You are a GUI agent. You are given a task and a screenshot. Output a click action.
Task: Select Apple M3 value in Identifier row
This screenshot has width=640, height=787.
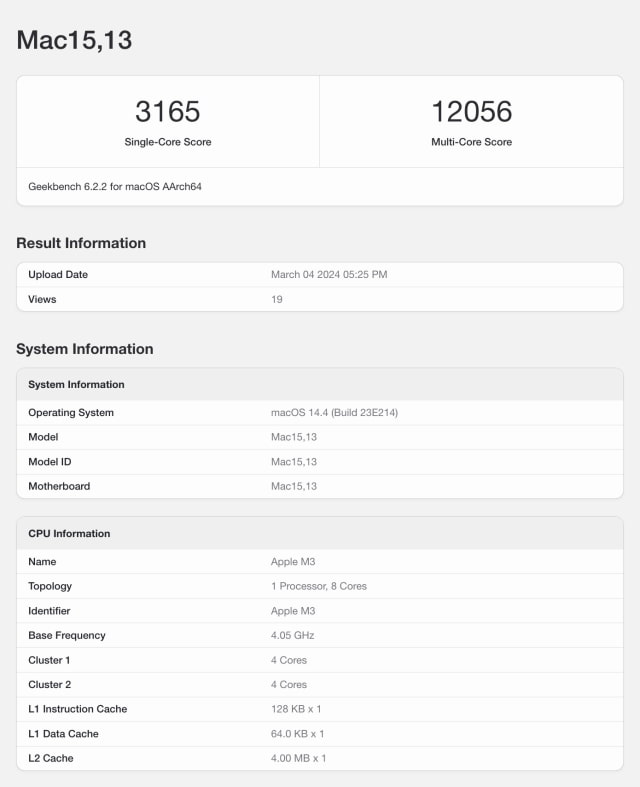pyautogui.click(x=293, y=611)
